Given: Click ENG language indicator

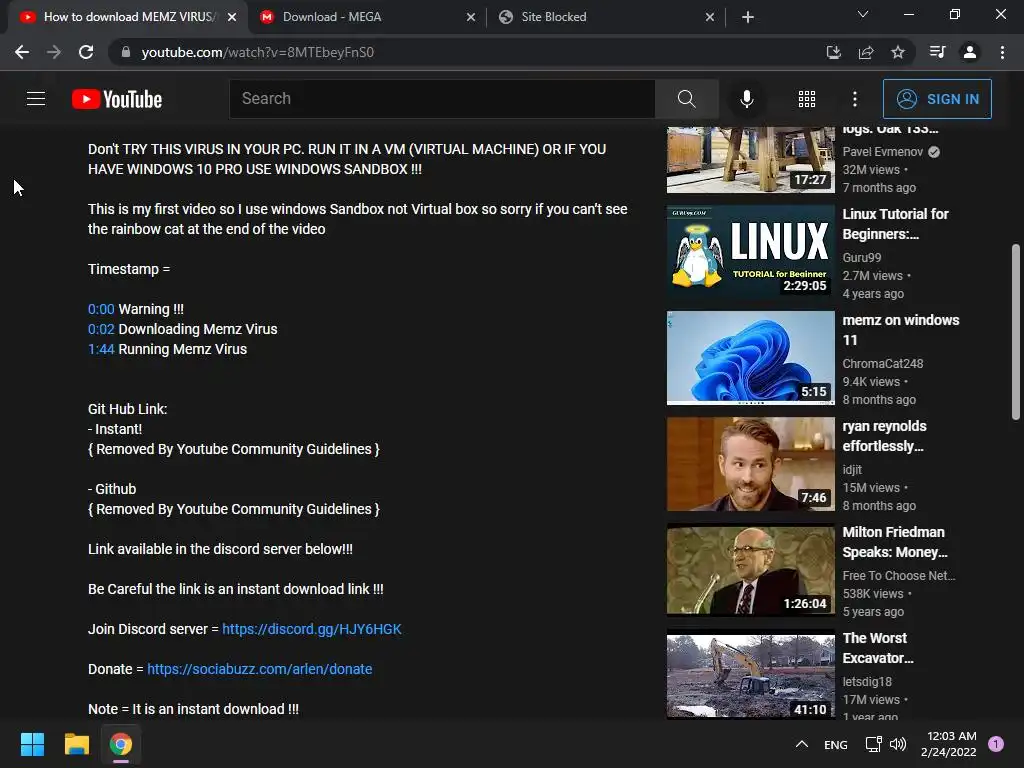Looking at the screenshot, I should 835,744.
